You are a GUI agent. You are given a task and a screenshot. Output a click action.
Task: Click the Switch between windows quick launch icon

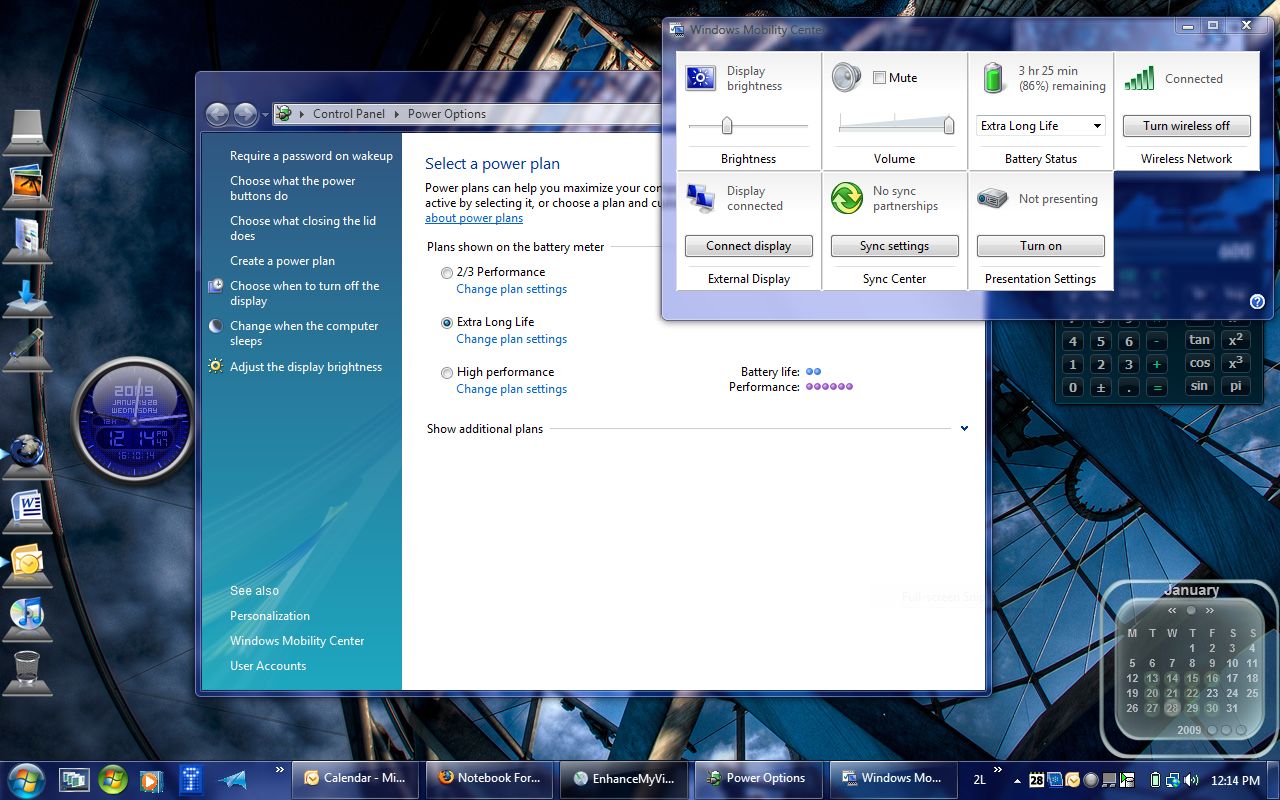[x=74, y=778]
